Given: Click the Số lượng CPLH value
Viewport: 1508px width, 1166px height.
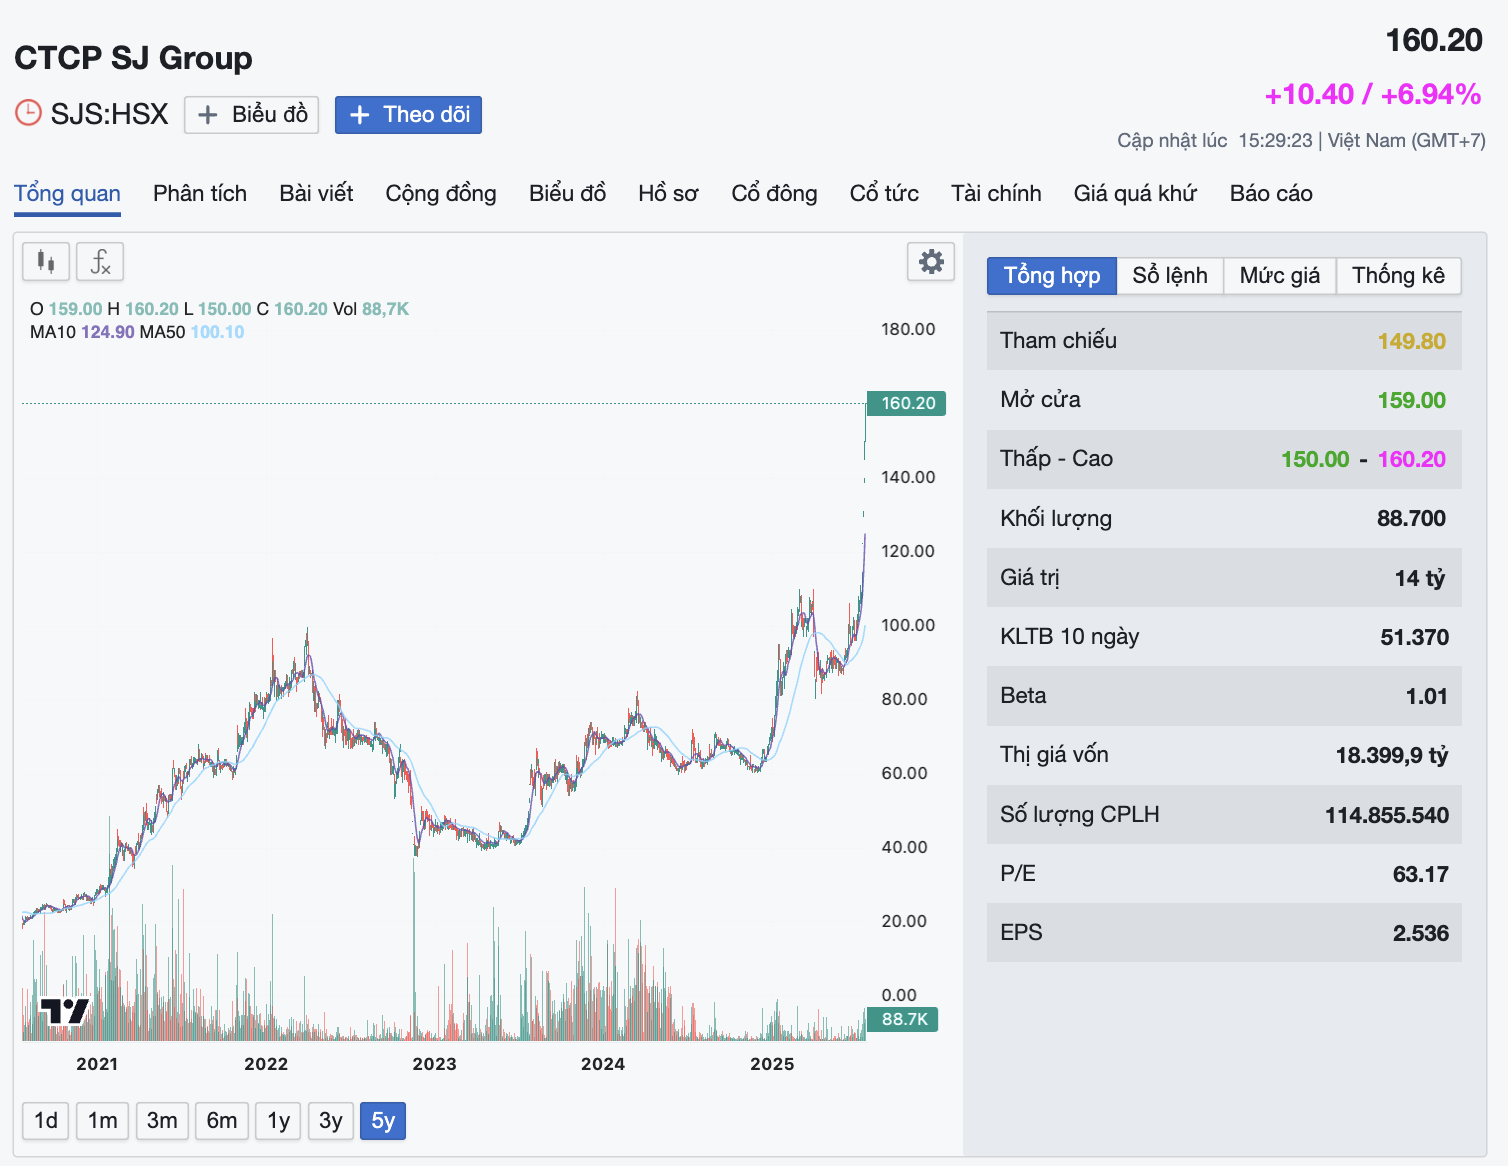Looking at the screenshot, I should coord(1387,815).
